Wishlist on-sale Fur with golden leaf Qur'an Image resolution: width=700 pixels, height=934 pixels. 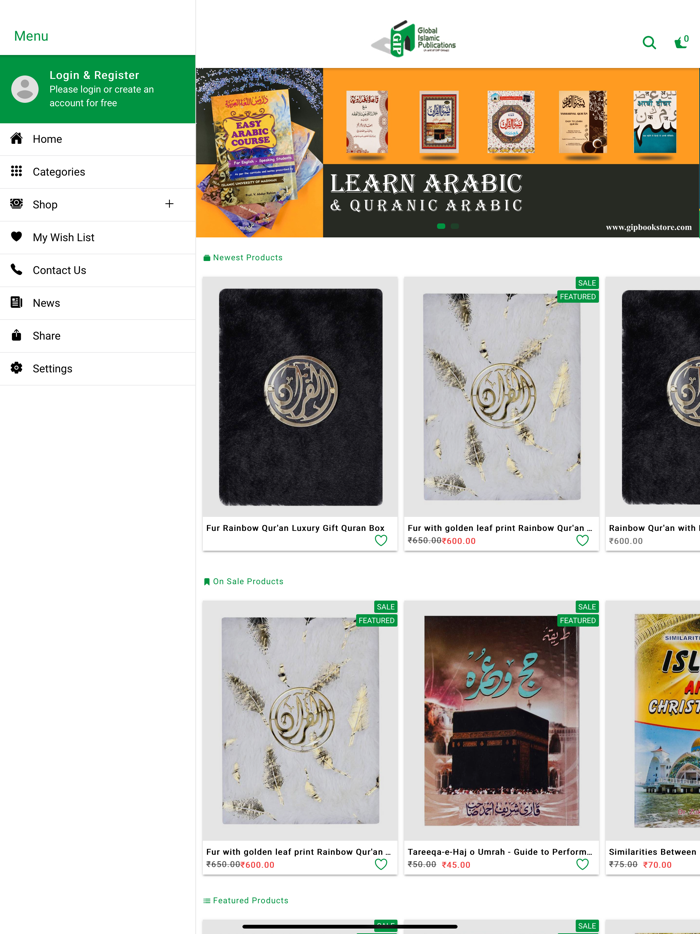381,864
